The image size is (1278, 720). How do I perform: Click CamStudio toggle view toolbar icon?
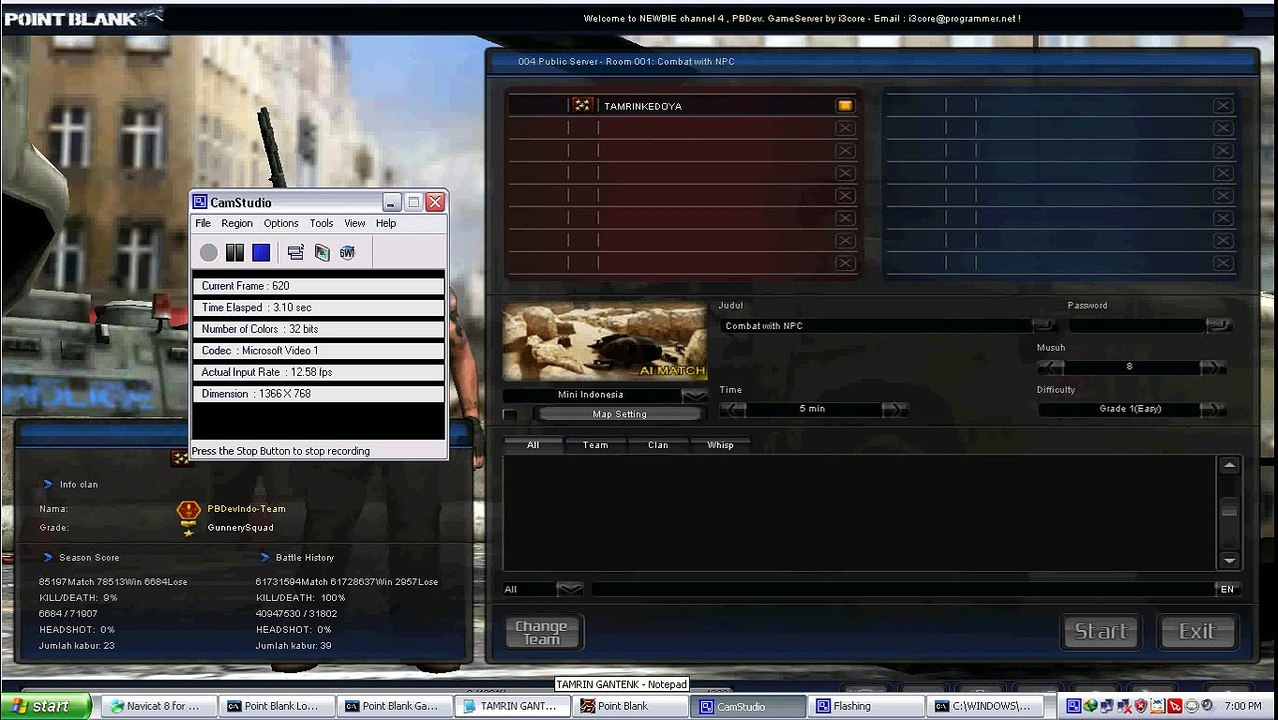(x=295, y=253)
